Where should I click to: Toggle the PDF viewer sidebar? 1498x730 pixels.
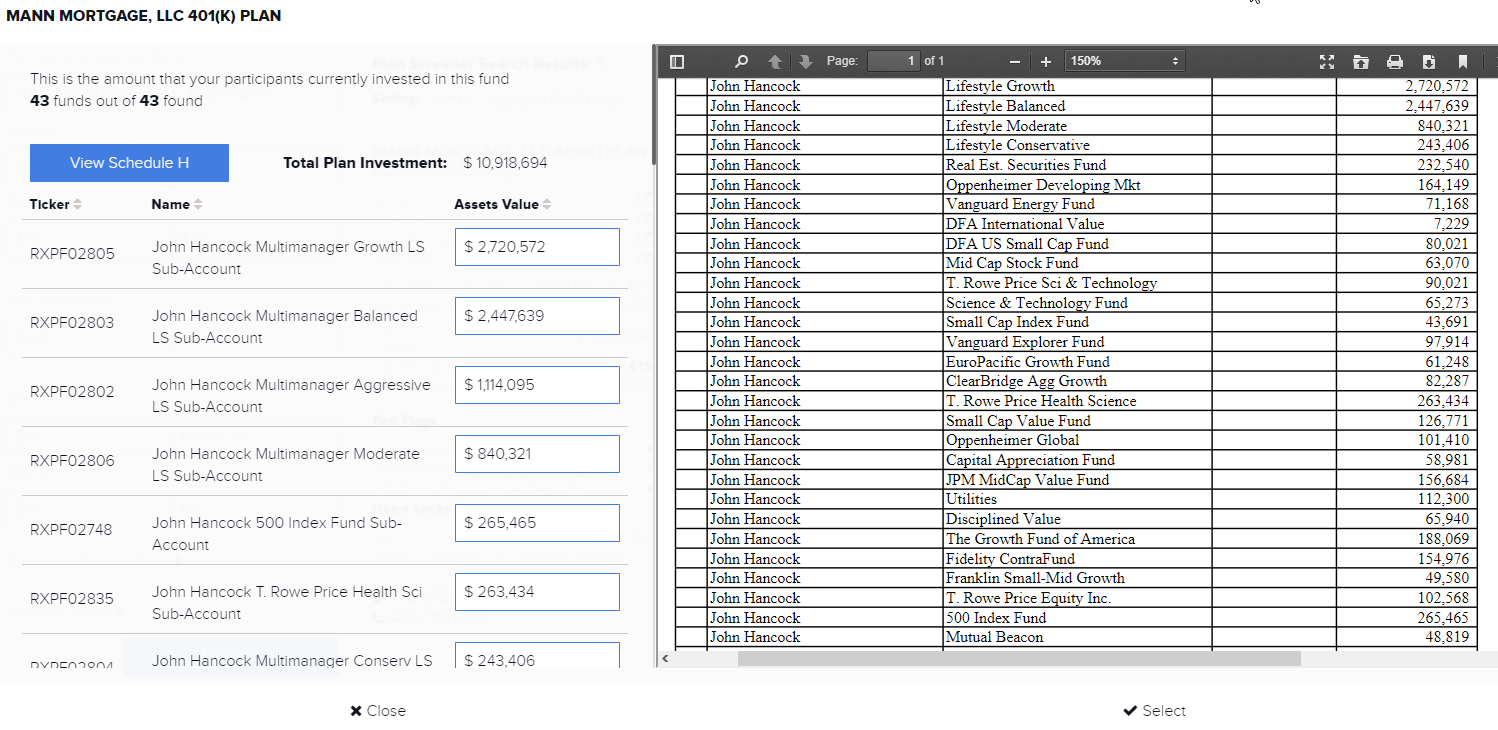tap(677, 61)
